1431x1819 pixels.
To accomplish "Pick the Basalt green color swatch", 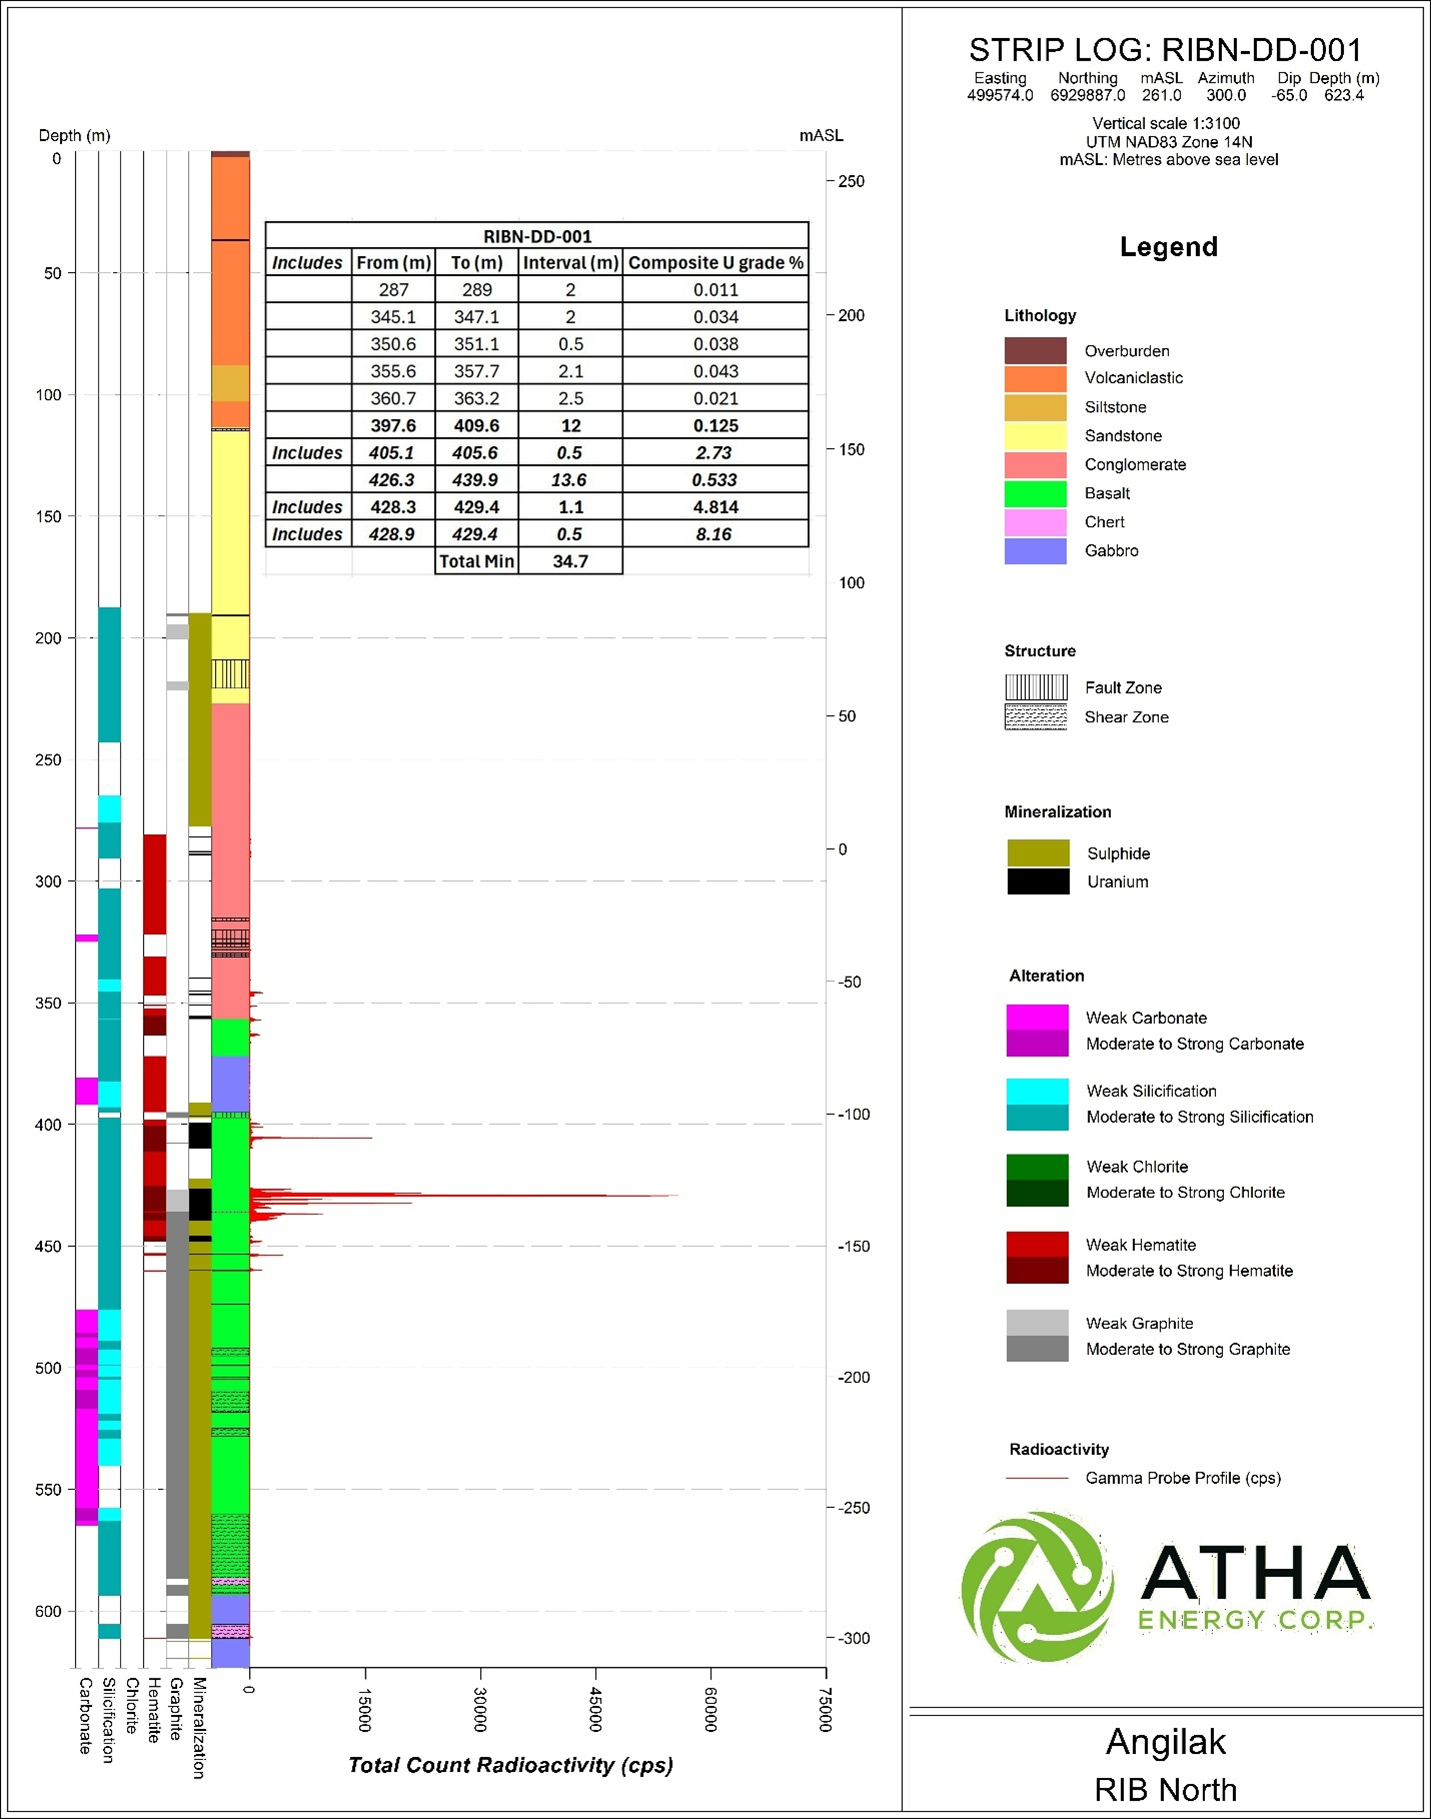I will tap(1036, 494).
